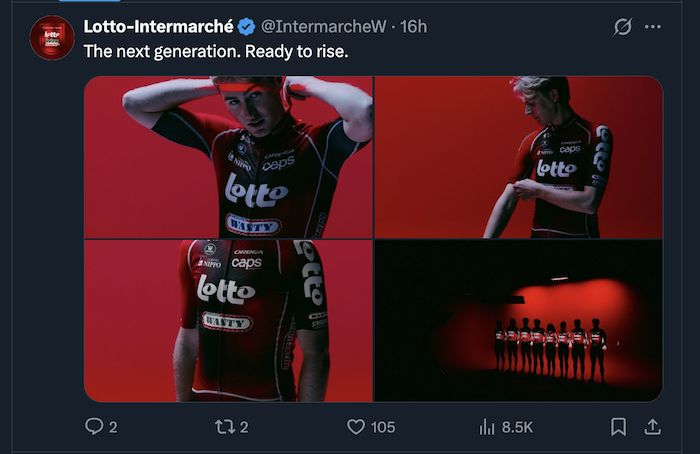Screen dimensions: 700x454
Task: Click the Lotto-Intermarché account name
Action: coord(158,25)
